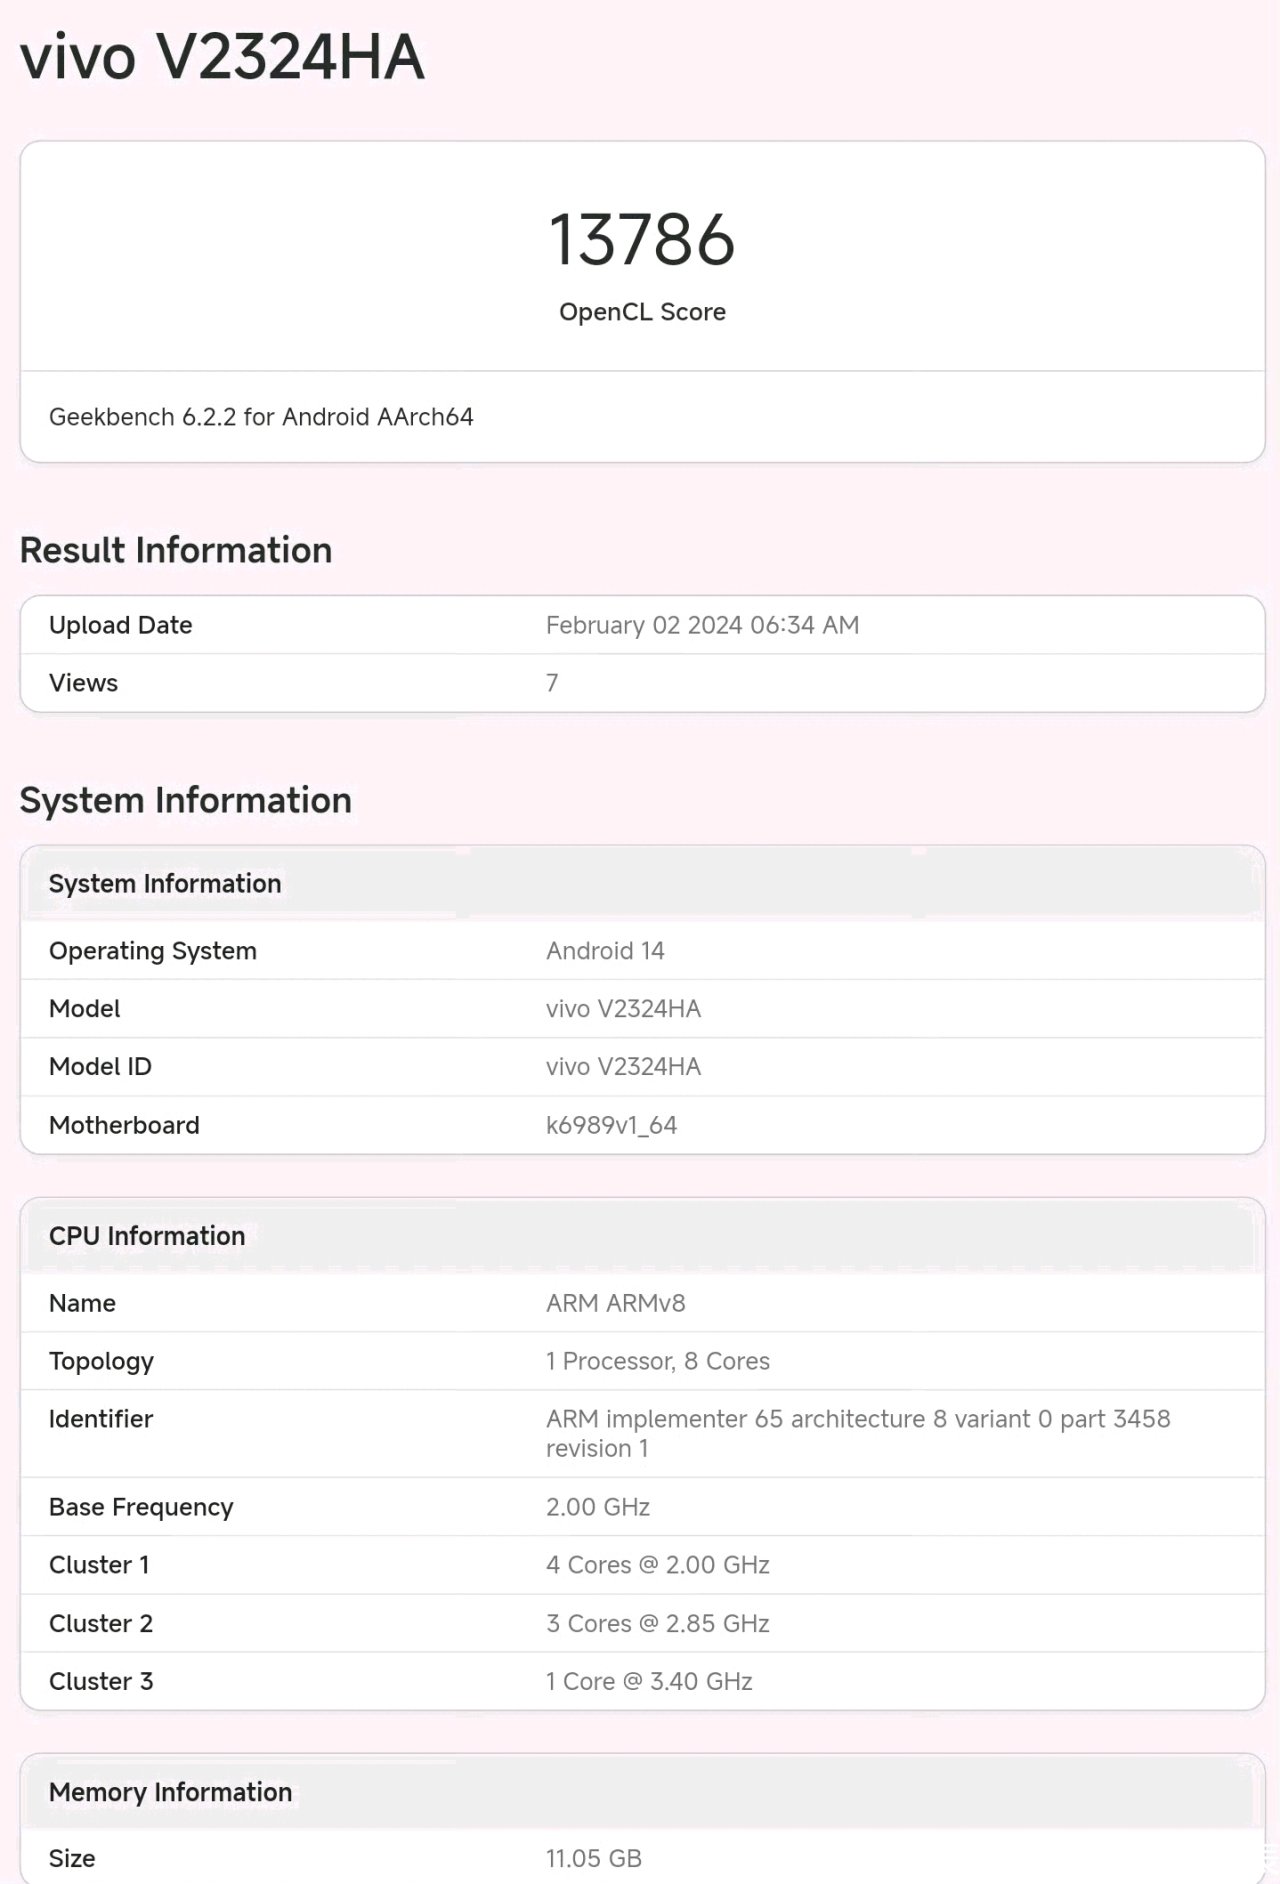Click the Geekbench 6.2.2 for Android text
This screenshot has width=1280, height=1884.
point(261,417)
